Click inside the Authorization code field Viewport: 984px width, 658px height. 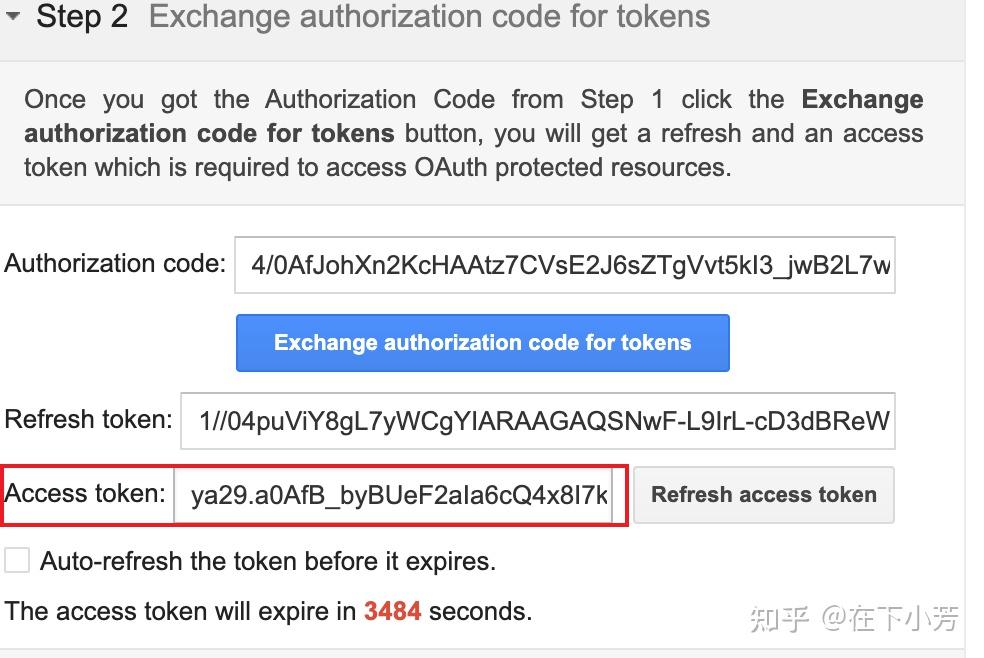564,265
